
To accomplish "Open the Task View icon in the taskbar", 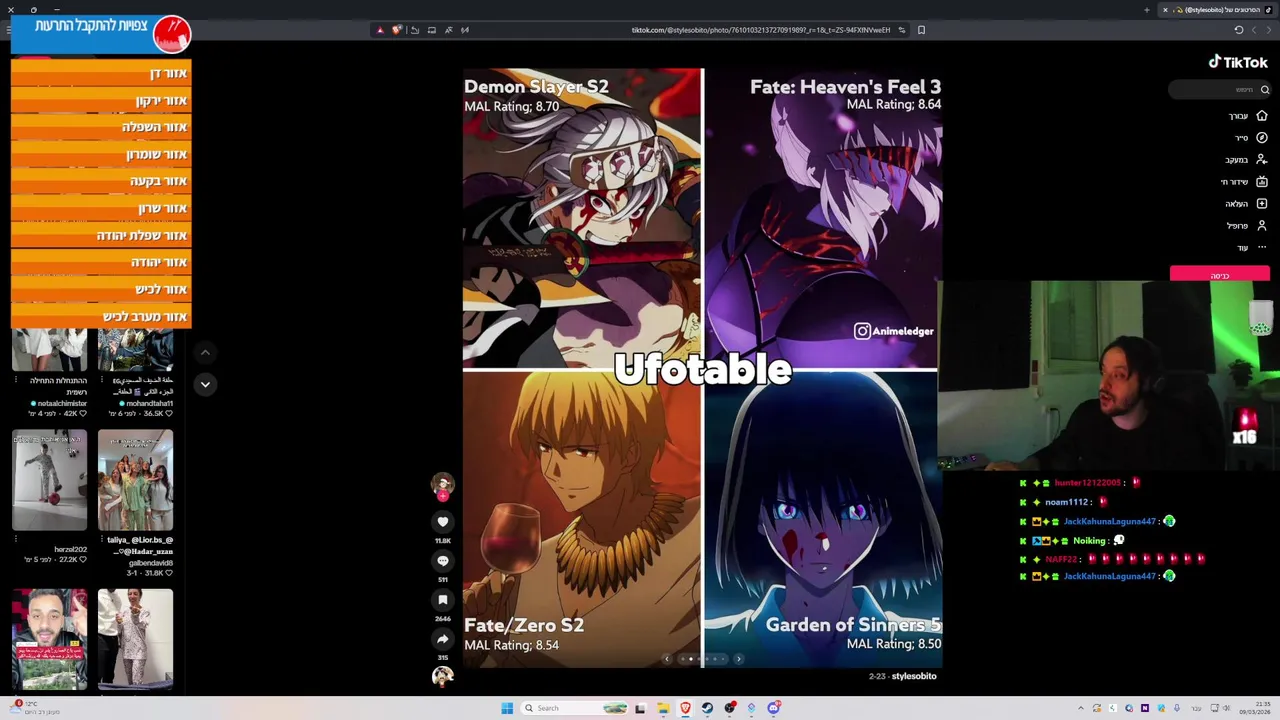I will tap(640, 708).
